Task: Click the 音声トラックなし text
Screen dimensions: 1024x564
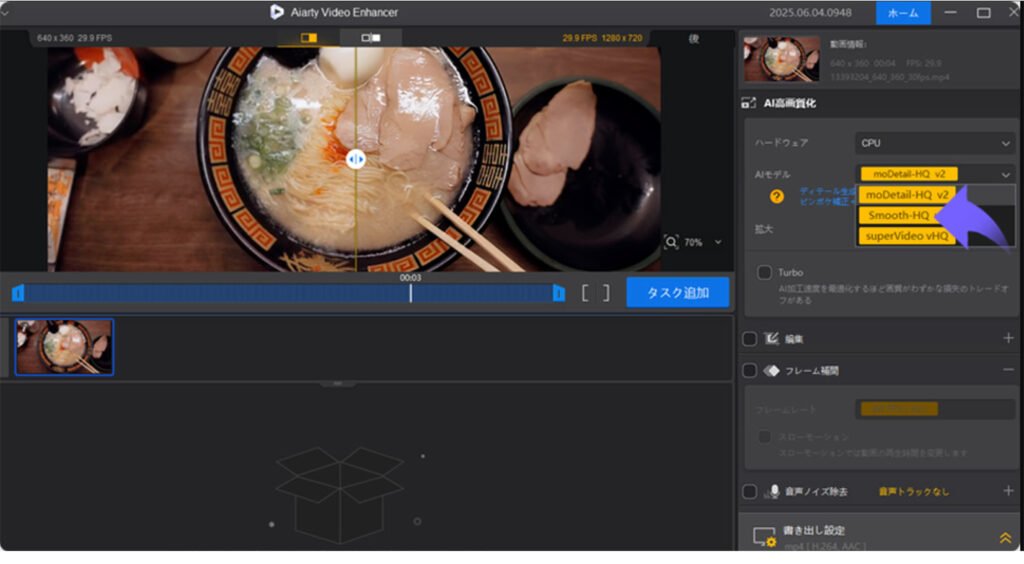Action: click(x=914, y=492)
